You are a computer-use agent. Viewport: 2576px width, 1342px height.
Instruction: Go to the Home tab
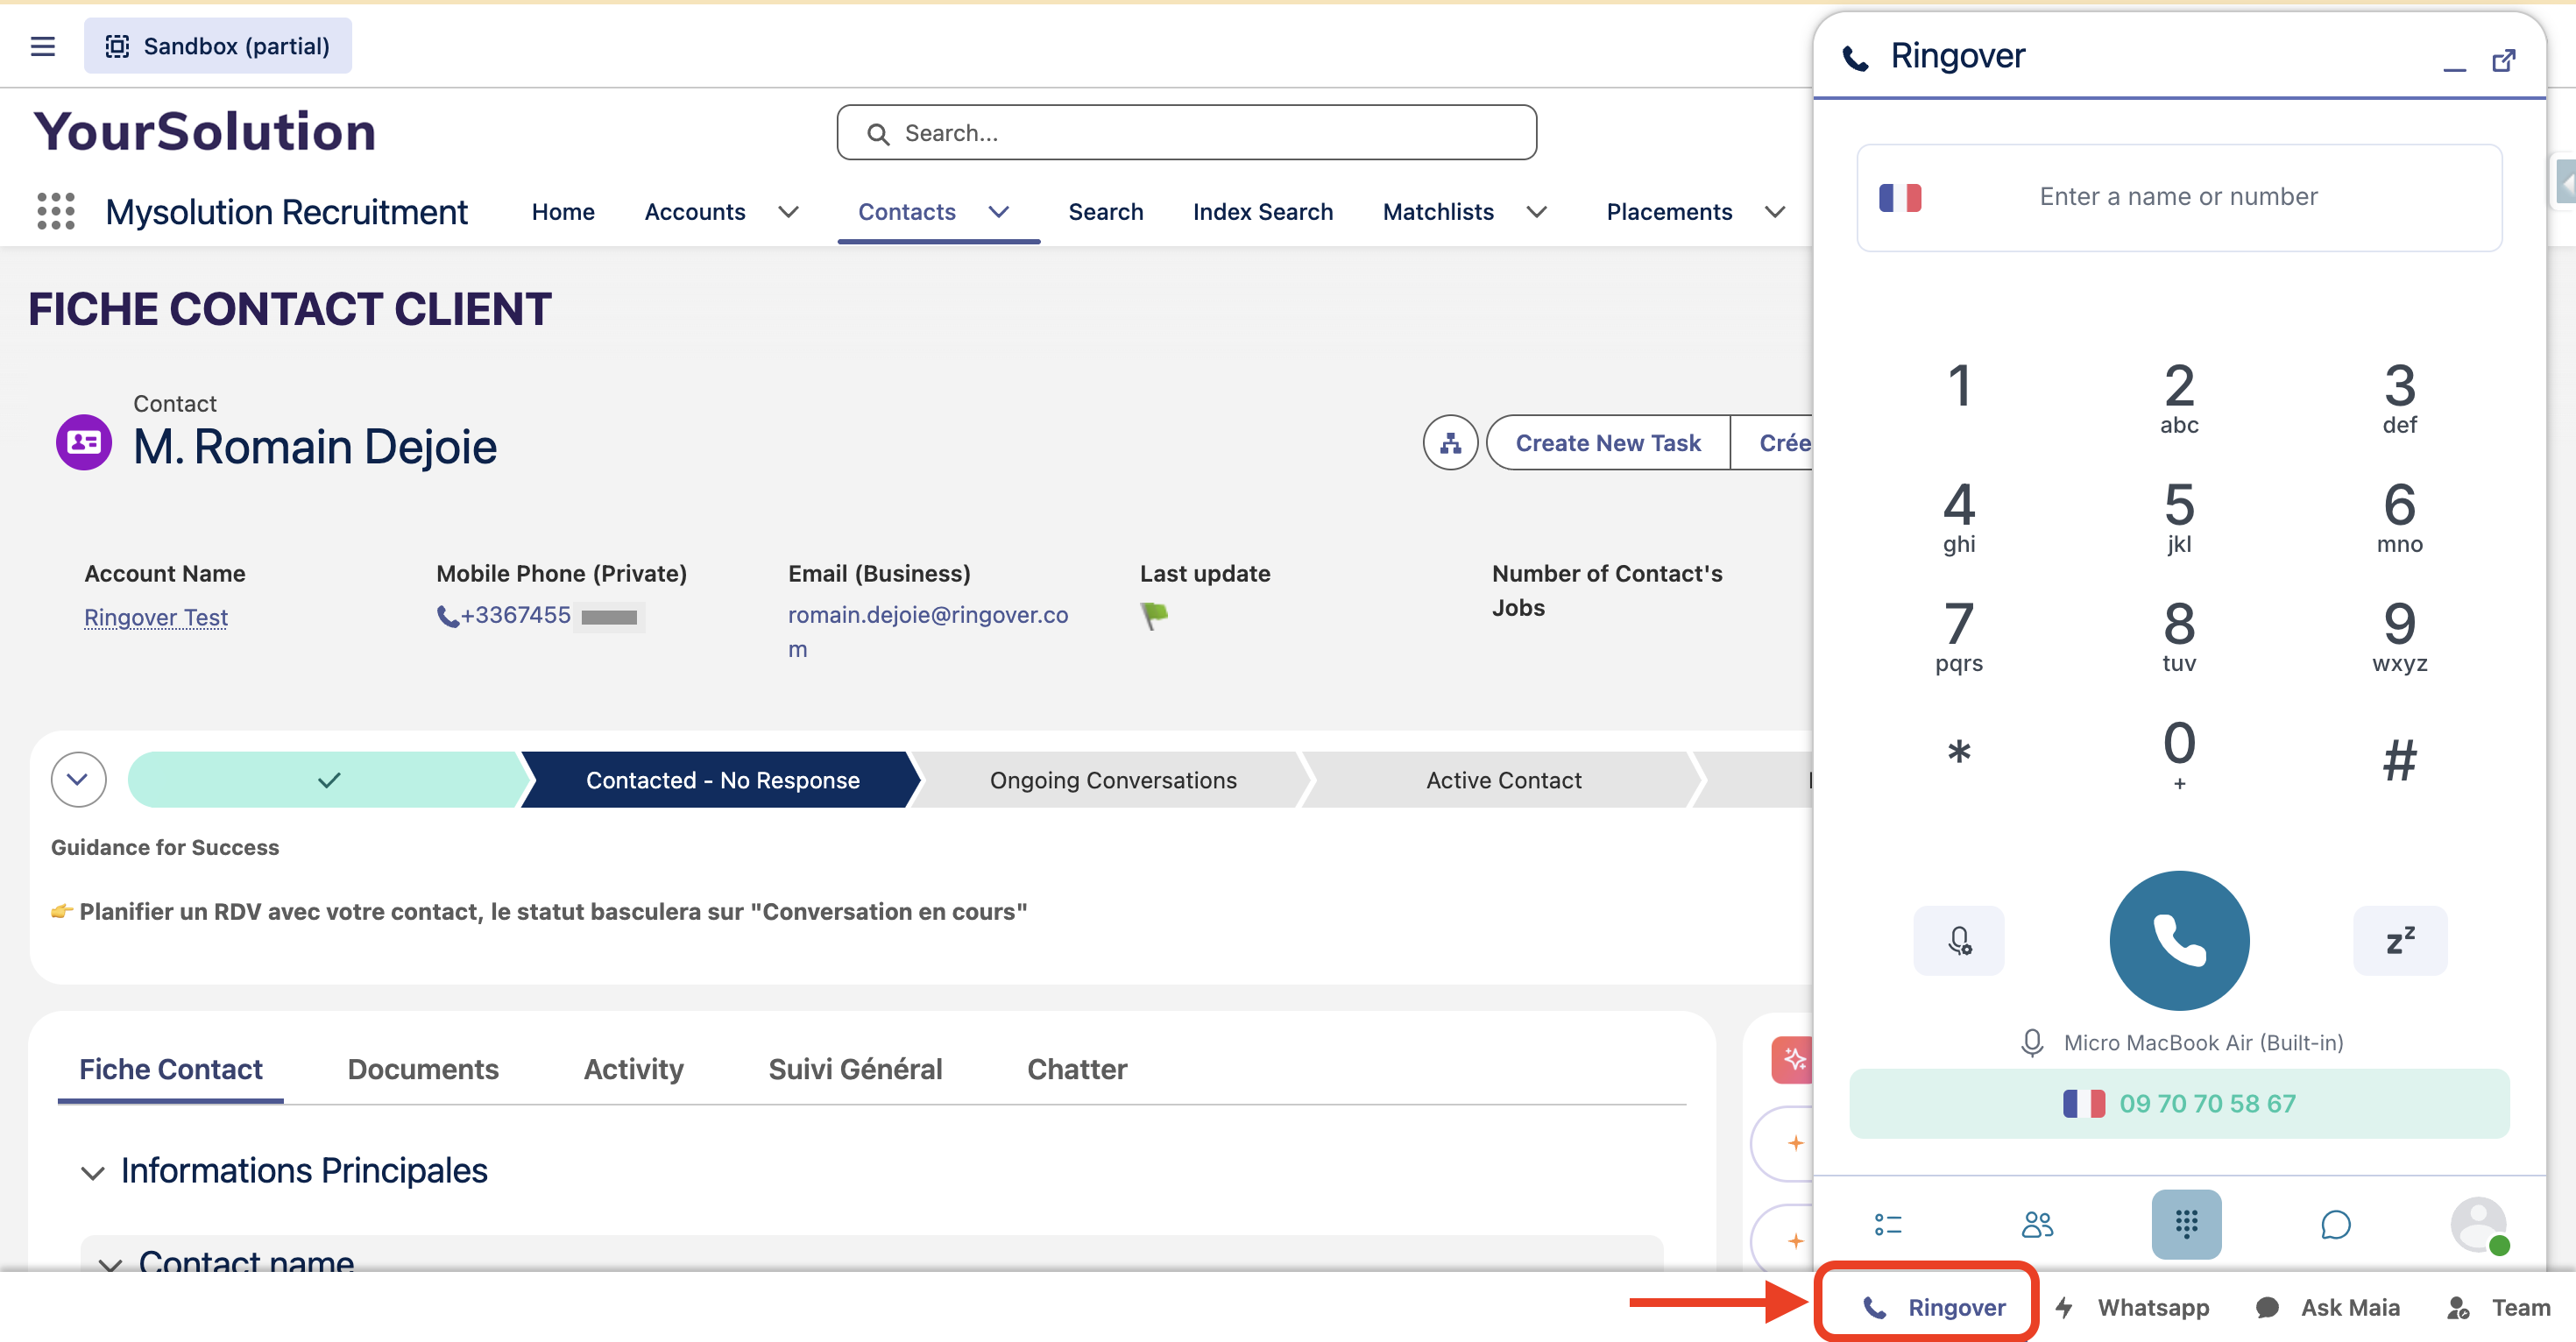[563, 212]
